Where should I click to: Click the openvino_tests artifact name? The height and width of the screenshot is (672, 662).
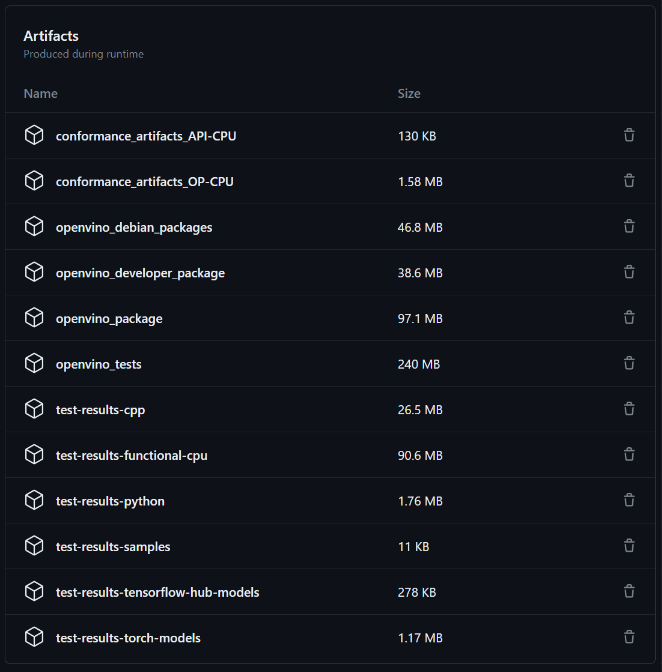click(99, 364)
